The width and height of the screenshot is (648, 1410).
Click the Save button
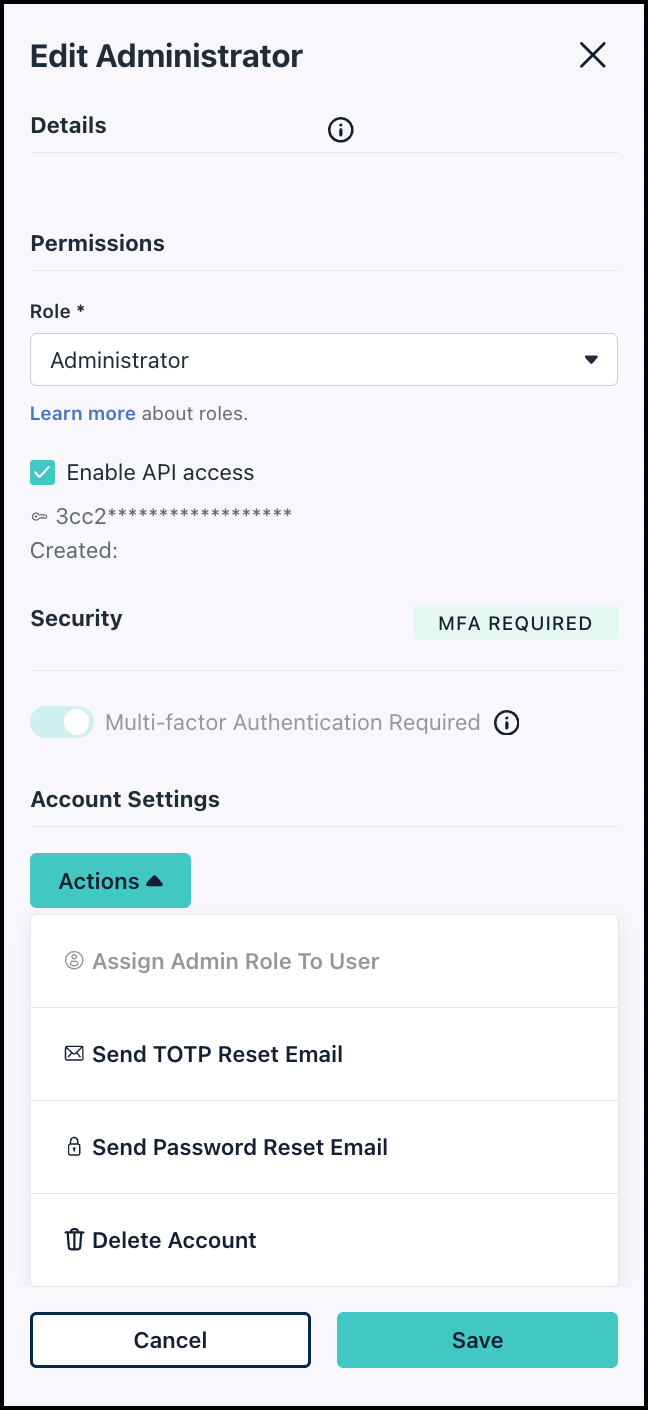pyautogui.click(x=477, y=1340)
